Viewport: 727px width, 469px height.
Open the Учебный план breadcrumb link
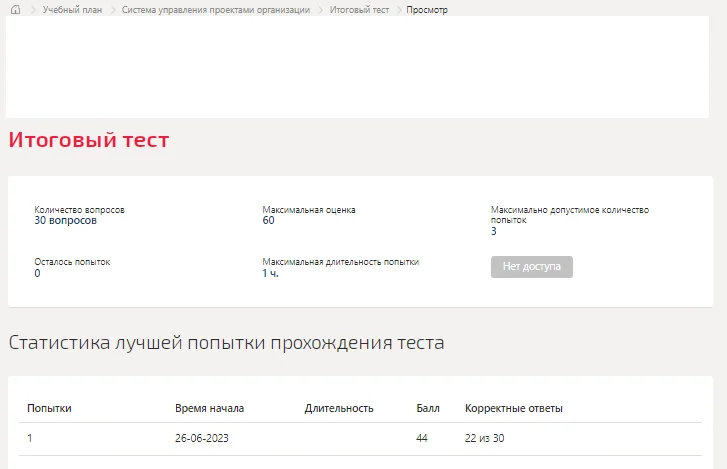[72, 10]
